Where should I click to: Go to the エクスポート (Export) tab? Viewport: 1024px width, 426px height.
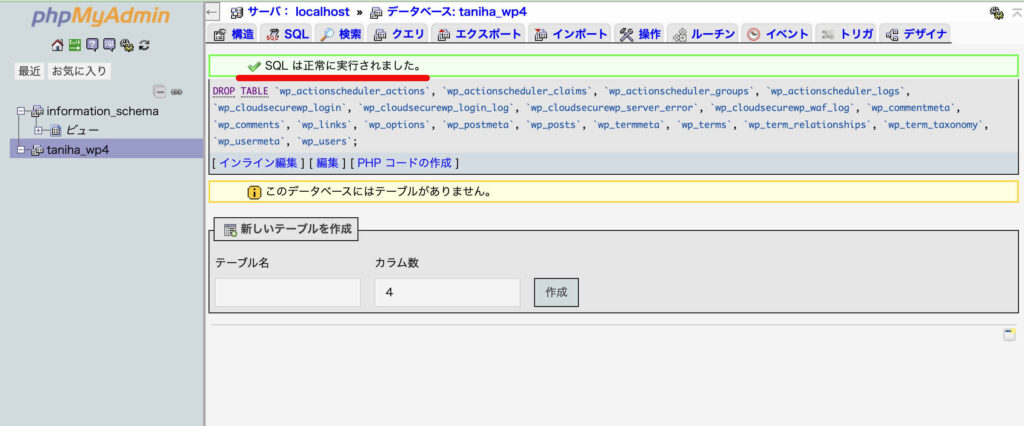click(479, 35)
